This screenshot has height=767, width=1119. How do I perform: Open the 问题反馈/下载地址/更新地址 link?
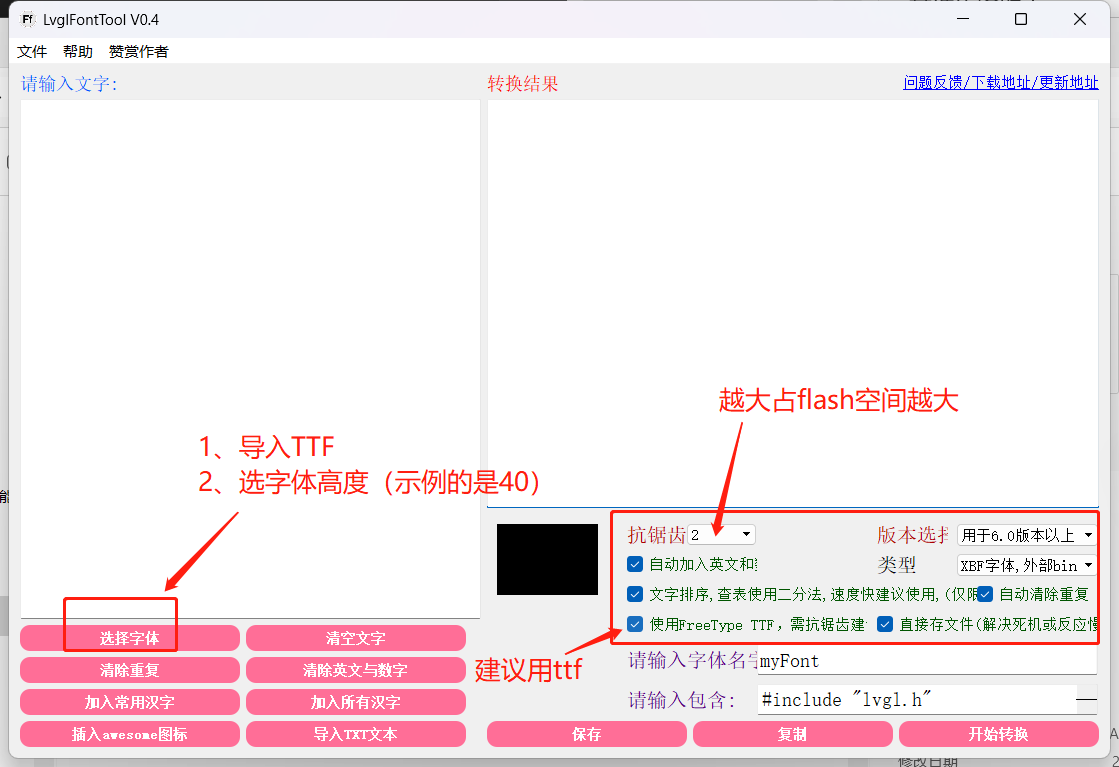(1001, 83)
